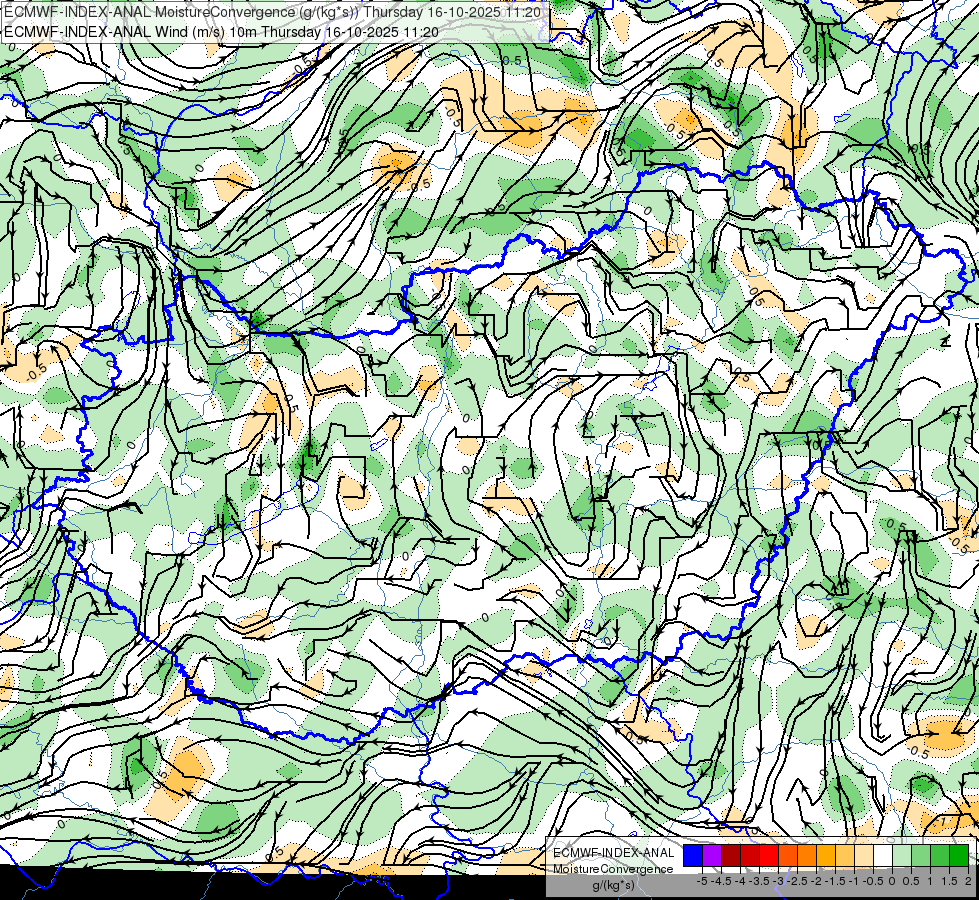This screenshot has height=900, width=979.
Task: Click the legend tick value '-1.5'
Action: click(835, 881)
